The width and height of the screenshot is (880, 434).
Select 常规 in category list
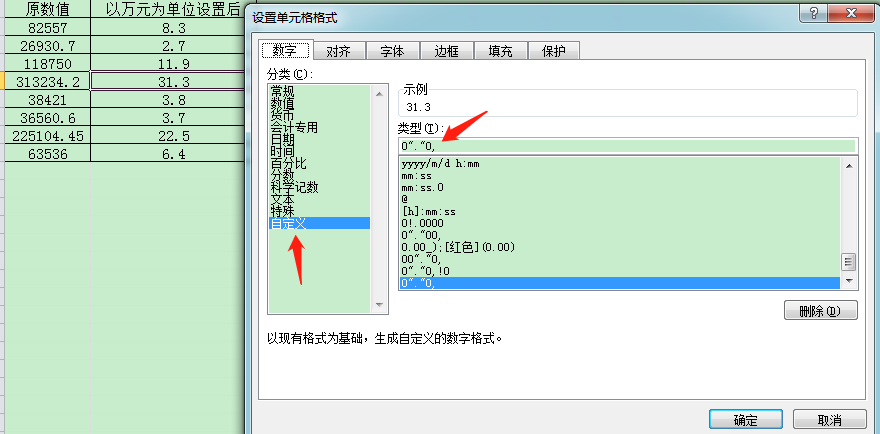(319, 91)
